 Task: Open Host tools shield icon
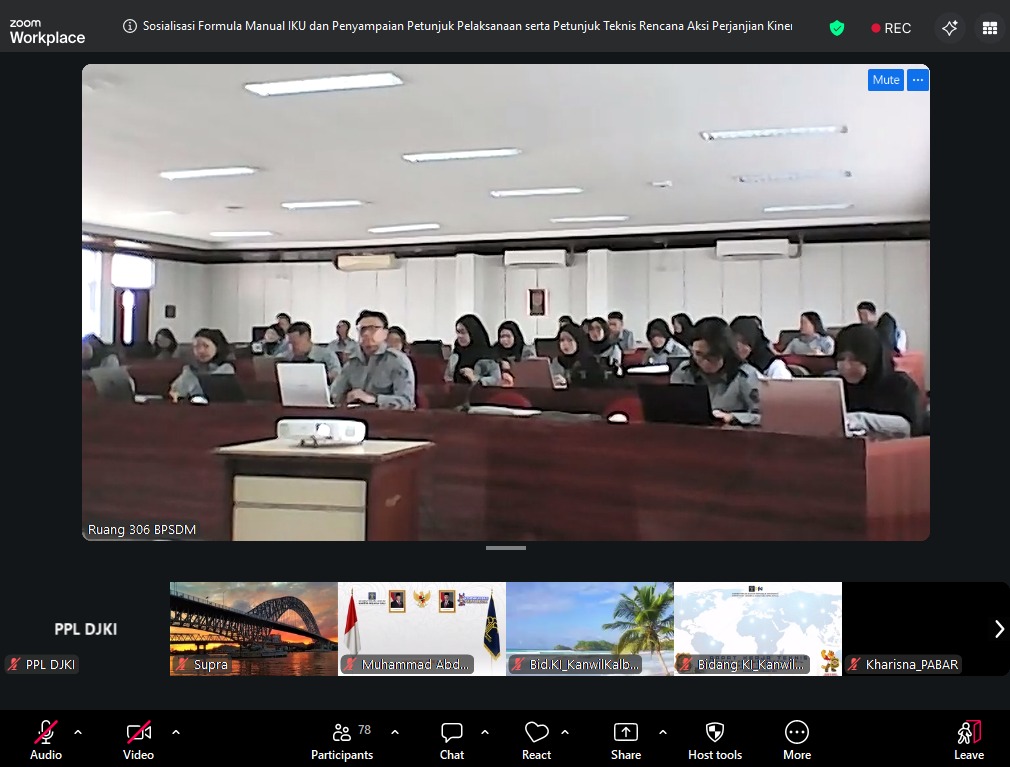click(715, 741)
